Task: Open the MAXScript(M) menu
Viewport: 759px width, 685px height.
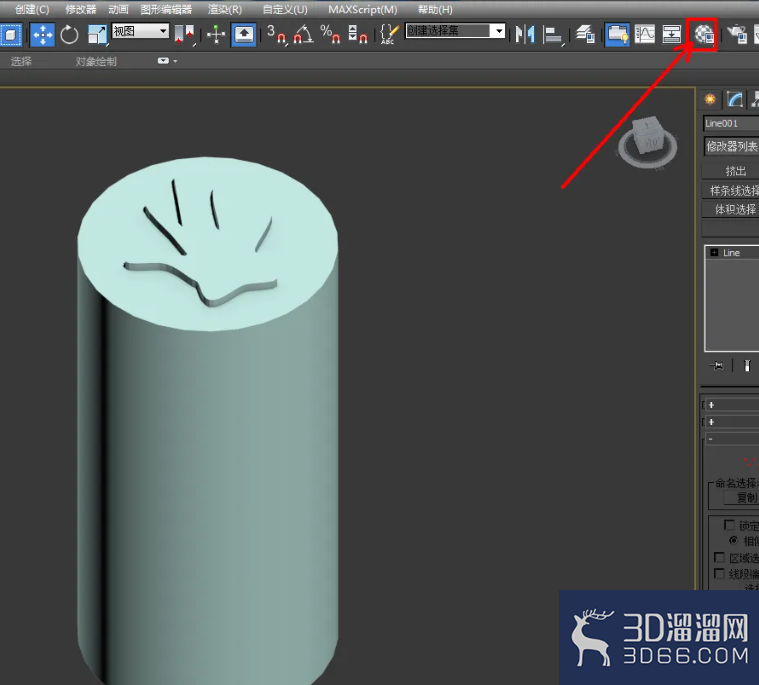Action: click(x=363, y=10)
